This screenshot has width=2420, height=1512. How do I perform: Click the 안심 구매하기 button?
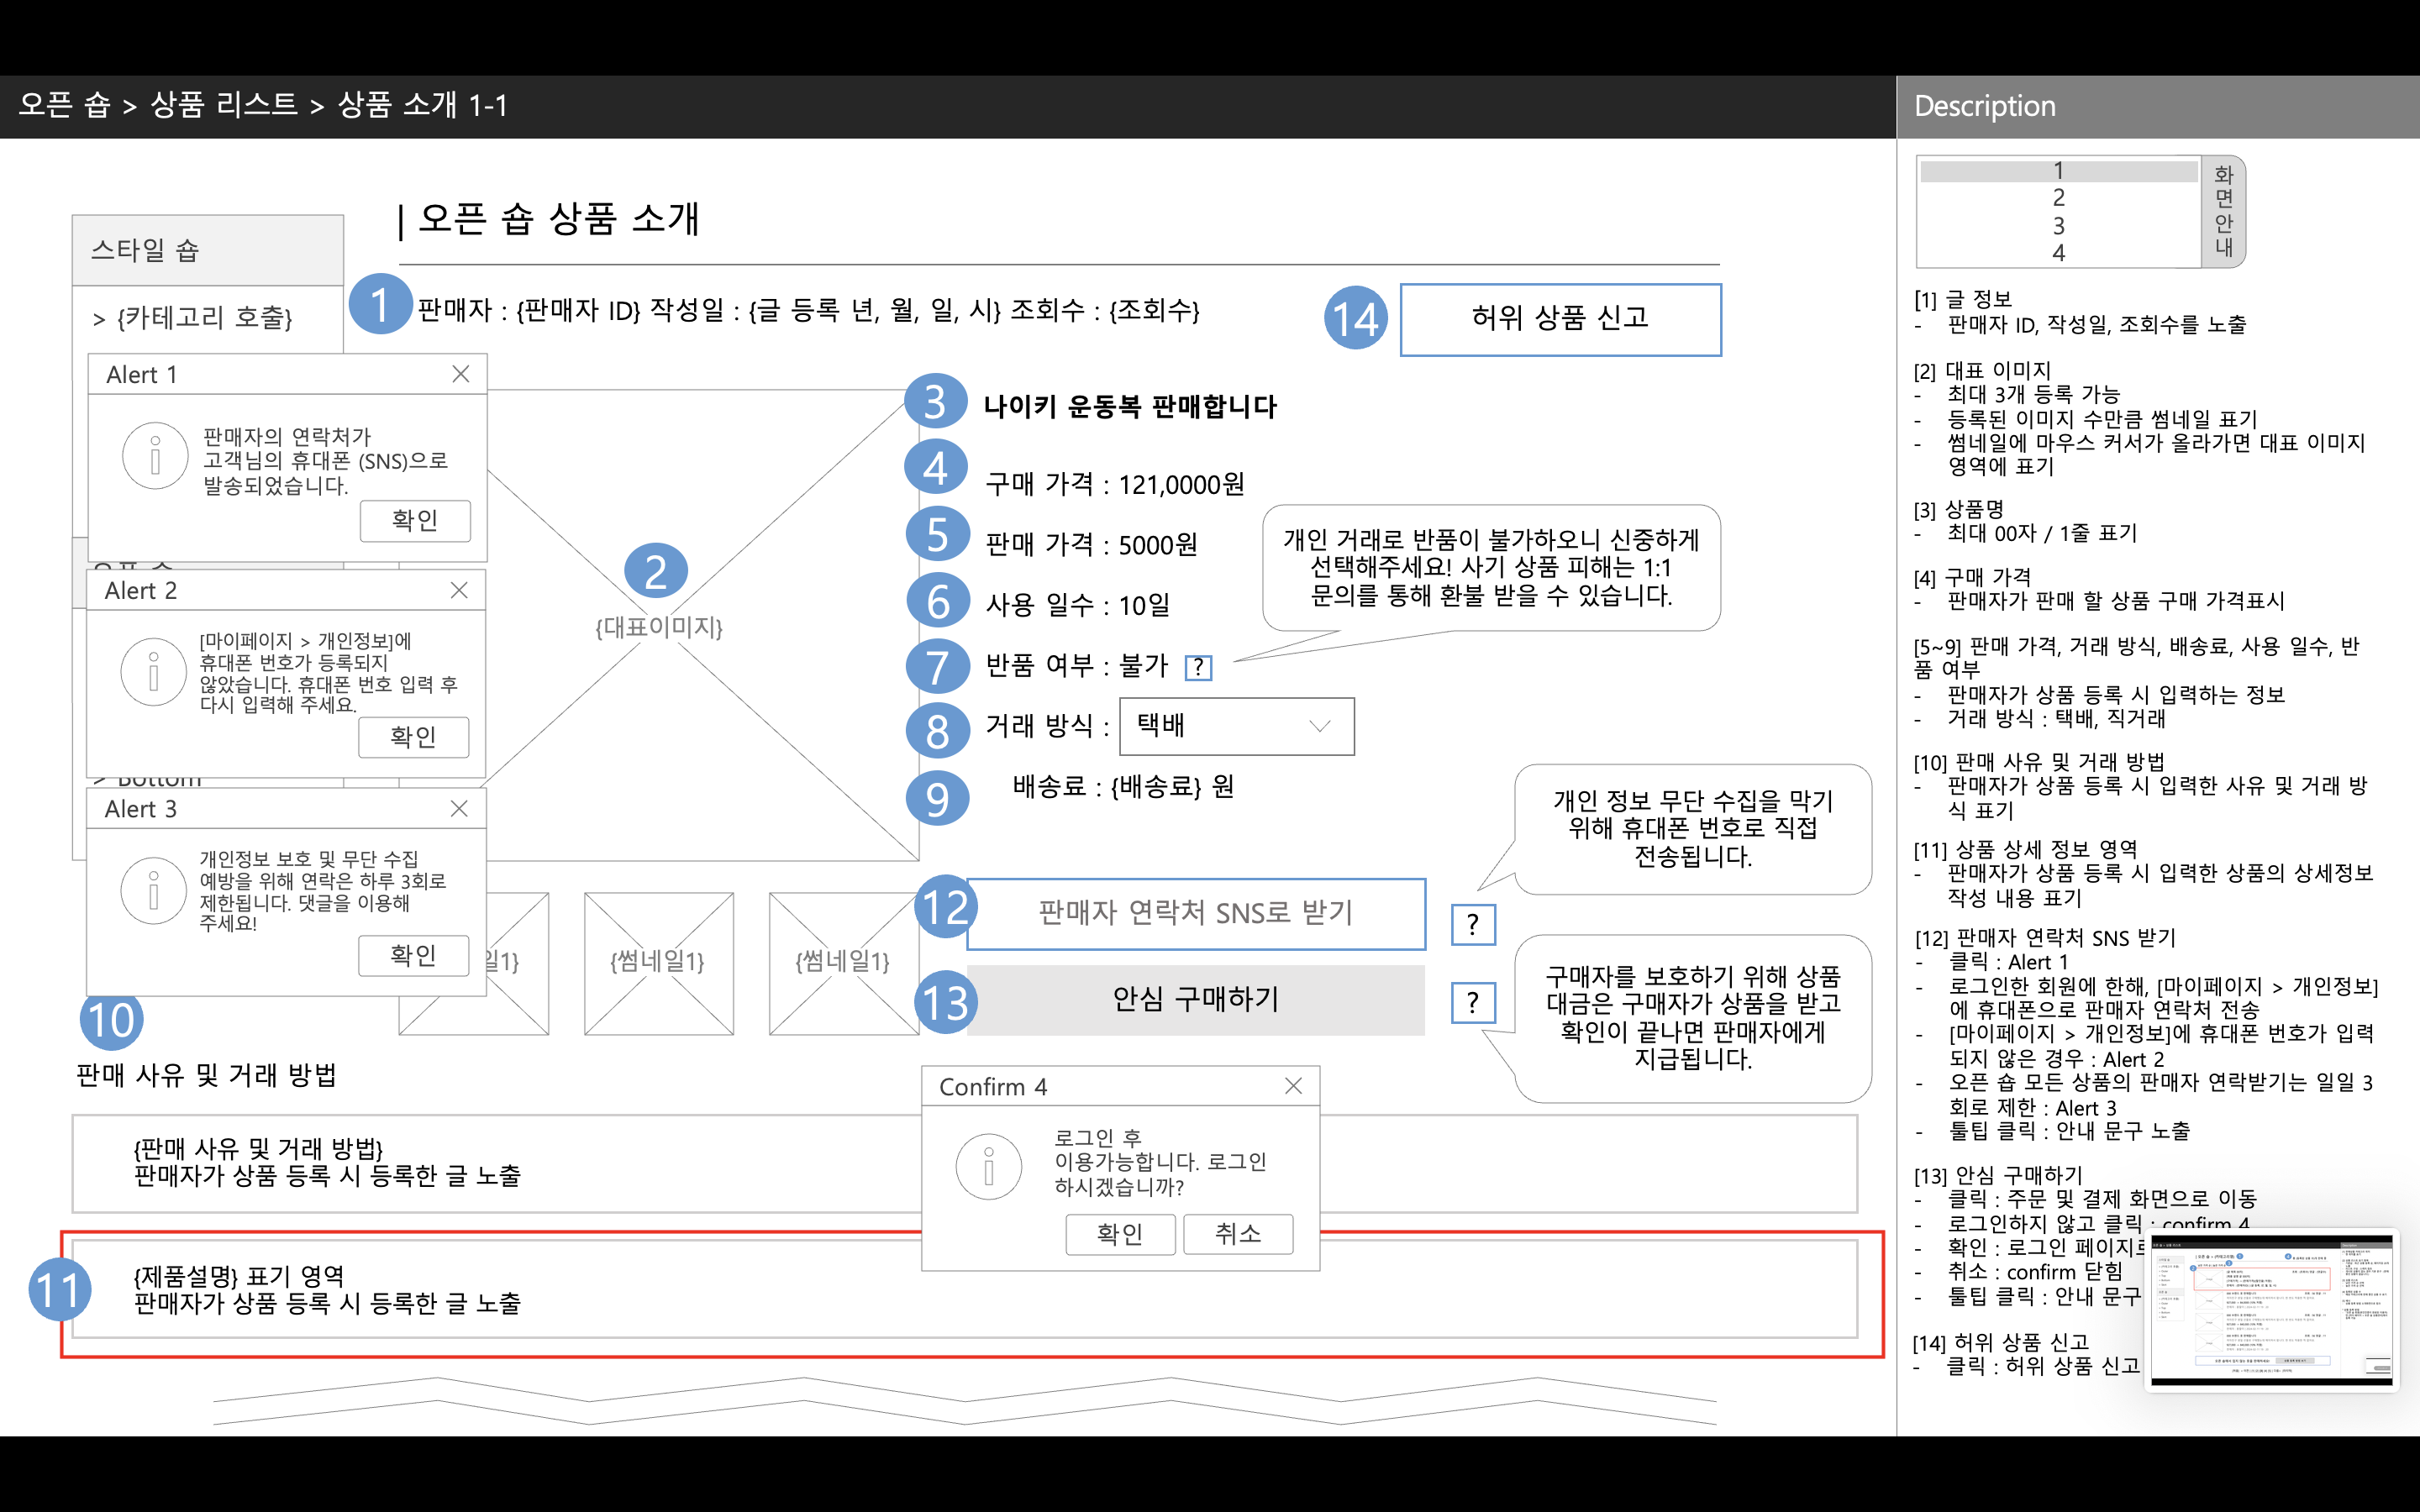(x=1196, y=1000)
